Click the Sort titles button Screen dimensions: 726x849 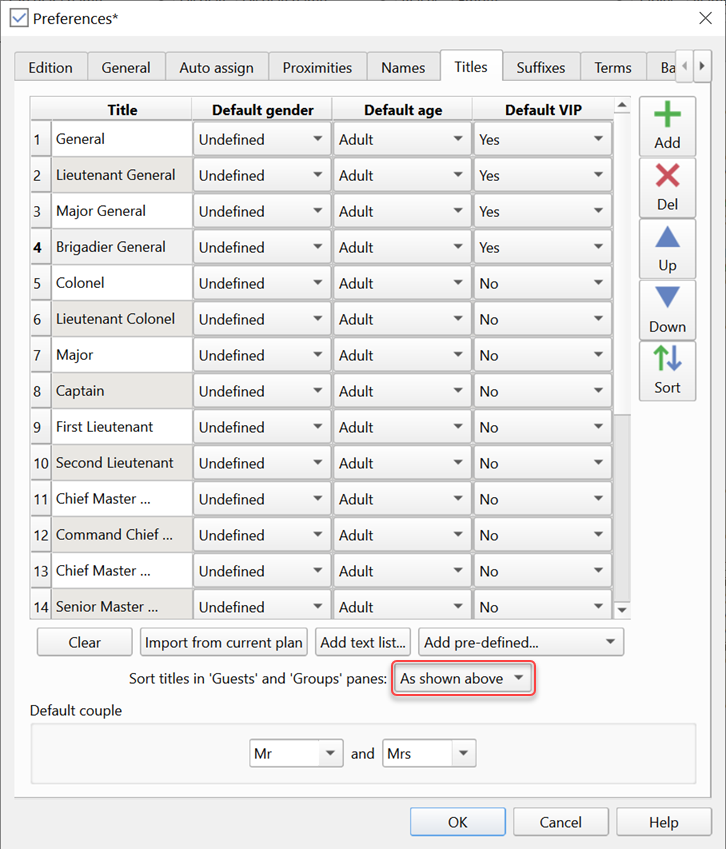(667, 370)
